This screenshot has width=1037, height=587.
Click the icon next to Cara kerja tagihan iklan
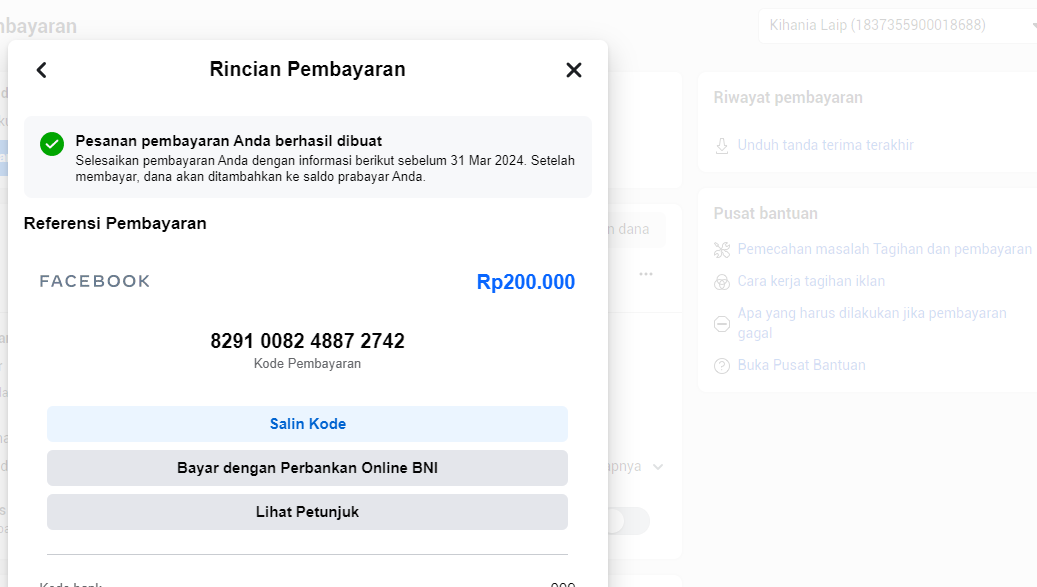click(722, 282)
